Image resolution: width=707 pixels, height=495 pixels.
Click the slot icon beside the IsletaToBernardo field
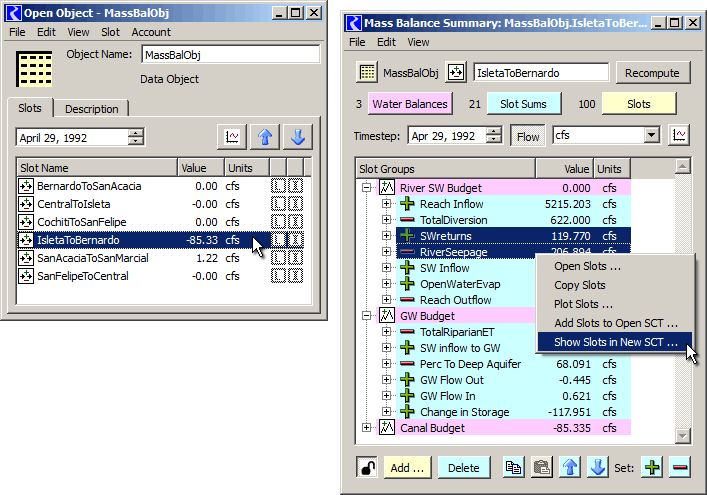pyautogui.click(x=456, y=72)
